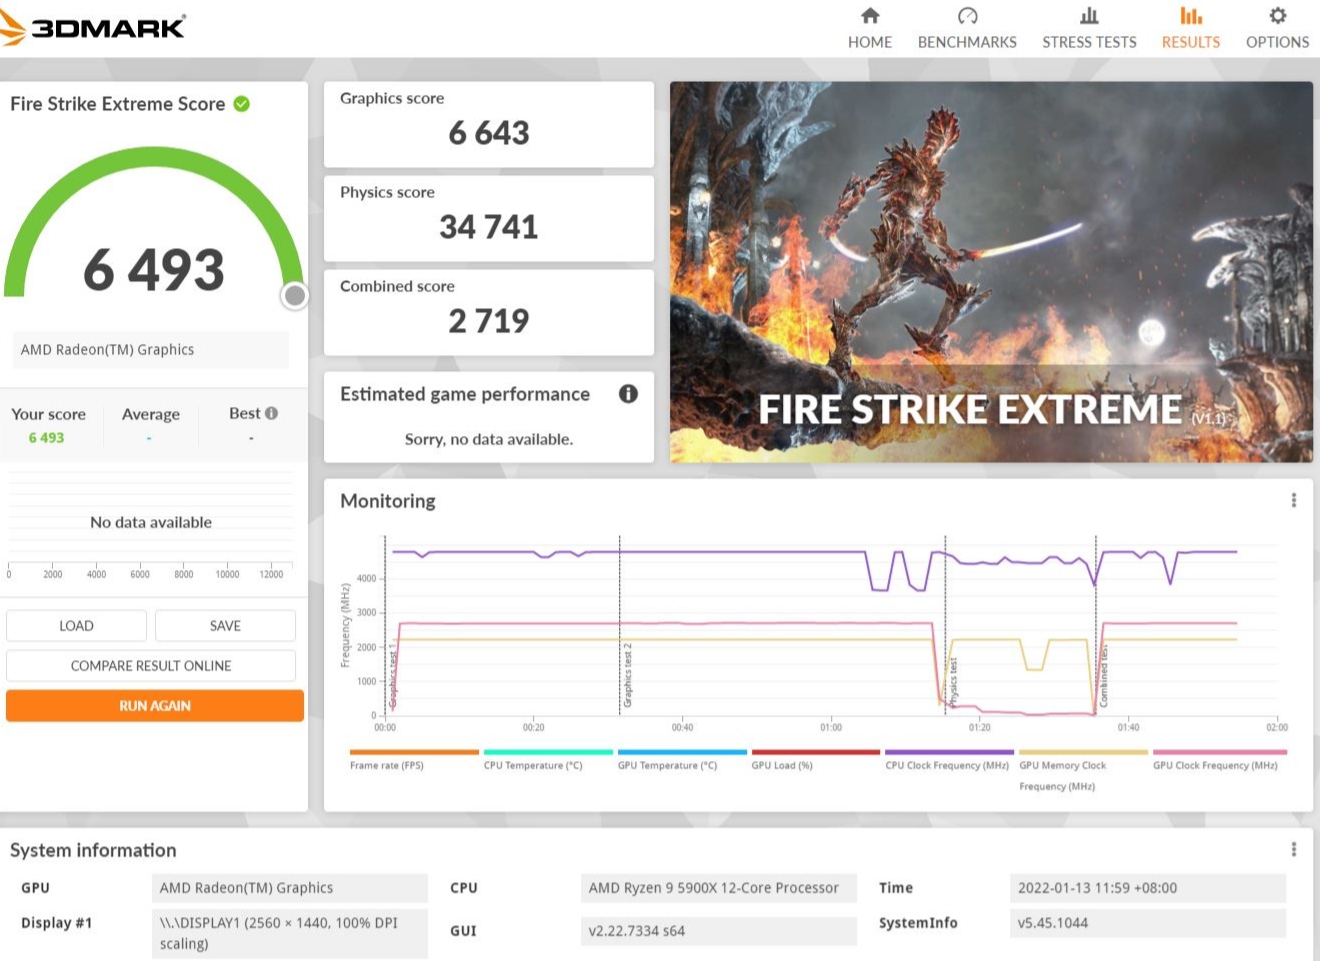The image size is (1320, 961).
Task: Toggle the GPU Temperature legend item
Action: [x=682, y=760]
